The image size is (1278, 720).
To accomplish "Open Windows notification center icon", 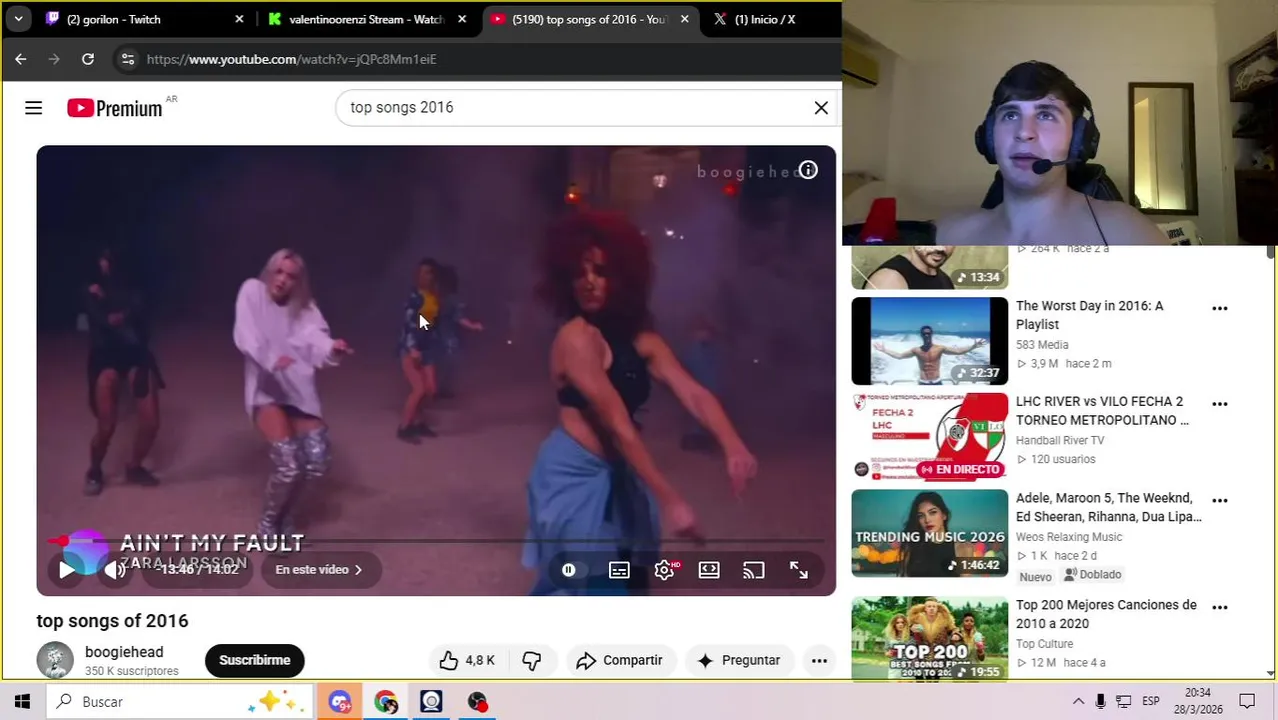I will [x=1247, y=702].
